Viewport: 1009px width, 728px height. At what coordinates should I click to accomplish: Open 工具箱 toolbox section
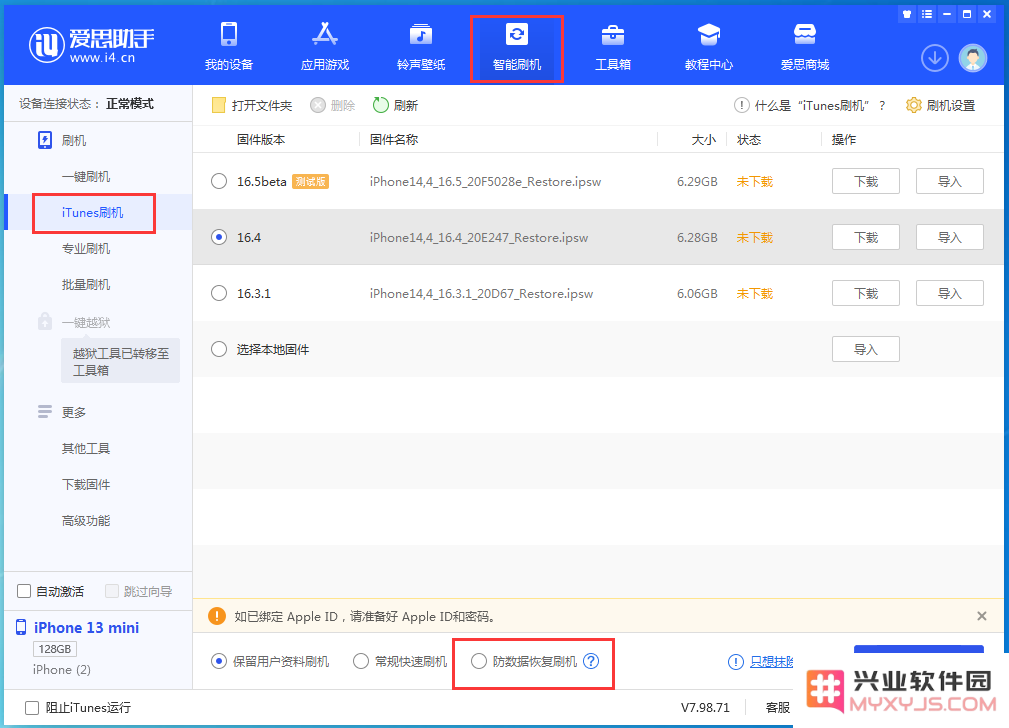coord(613,46)
